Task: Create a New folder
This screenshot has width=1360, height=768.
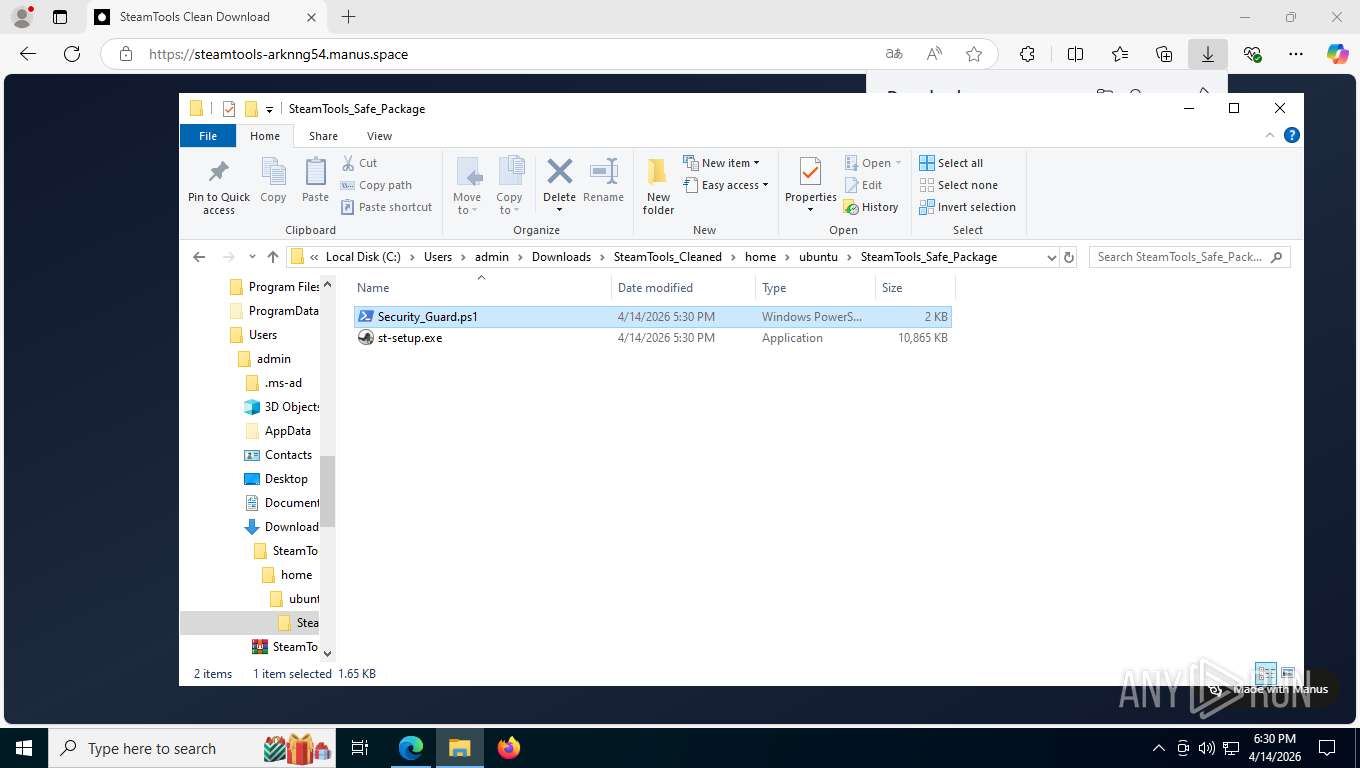Action: pyautogui.click(x=658, y=186)
